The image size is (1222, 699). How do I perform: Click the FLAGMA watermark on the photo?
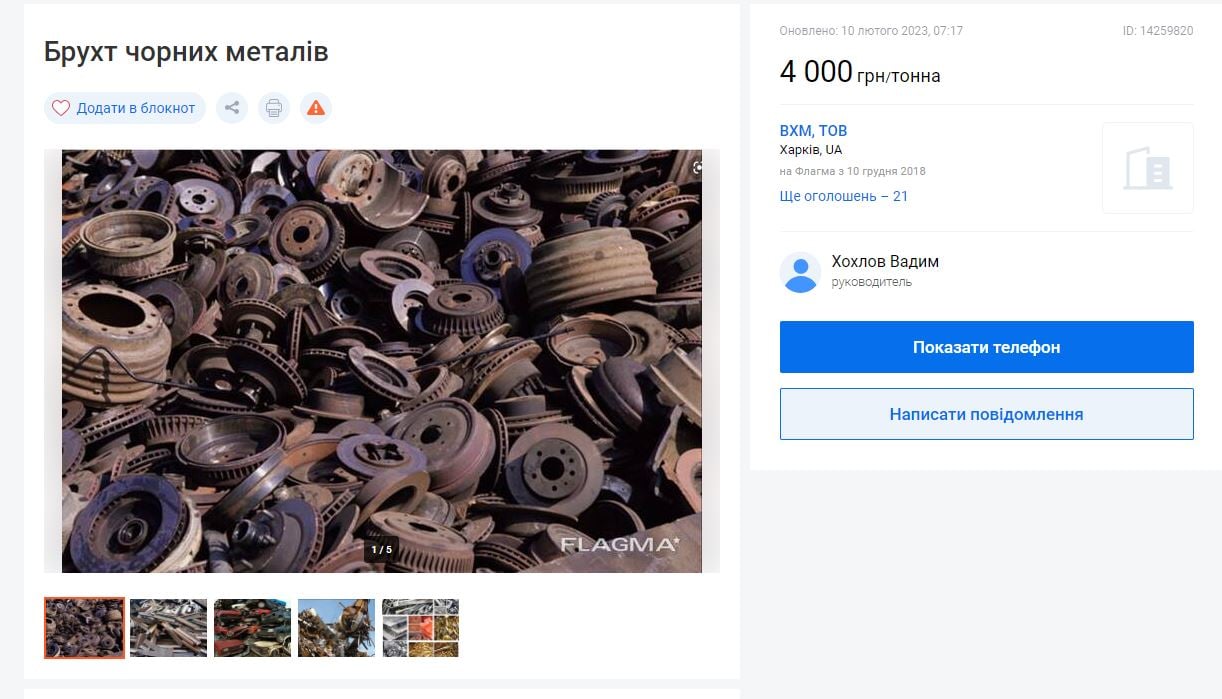coord(626,548)
